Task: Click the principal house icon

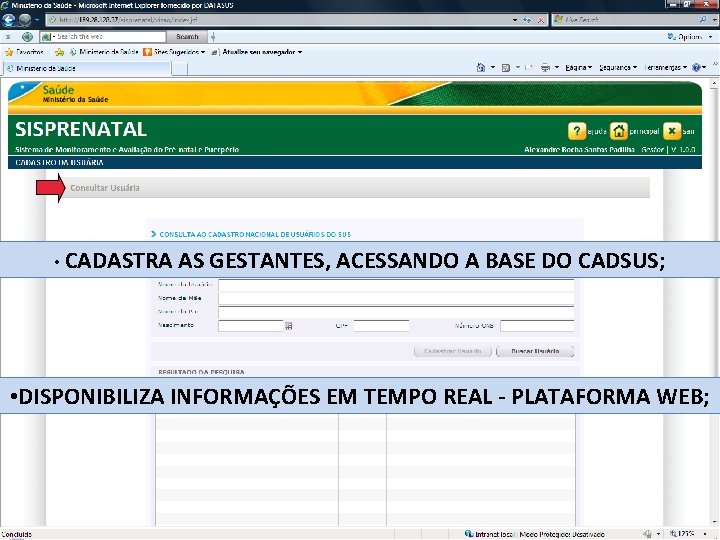Action: click(619, 131)
